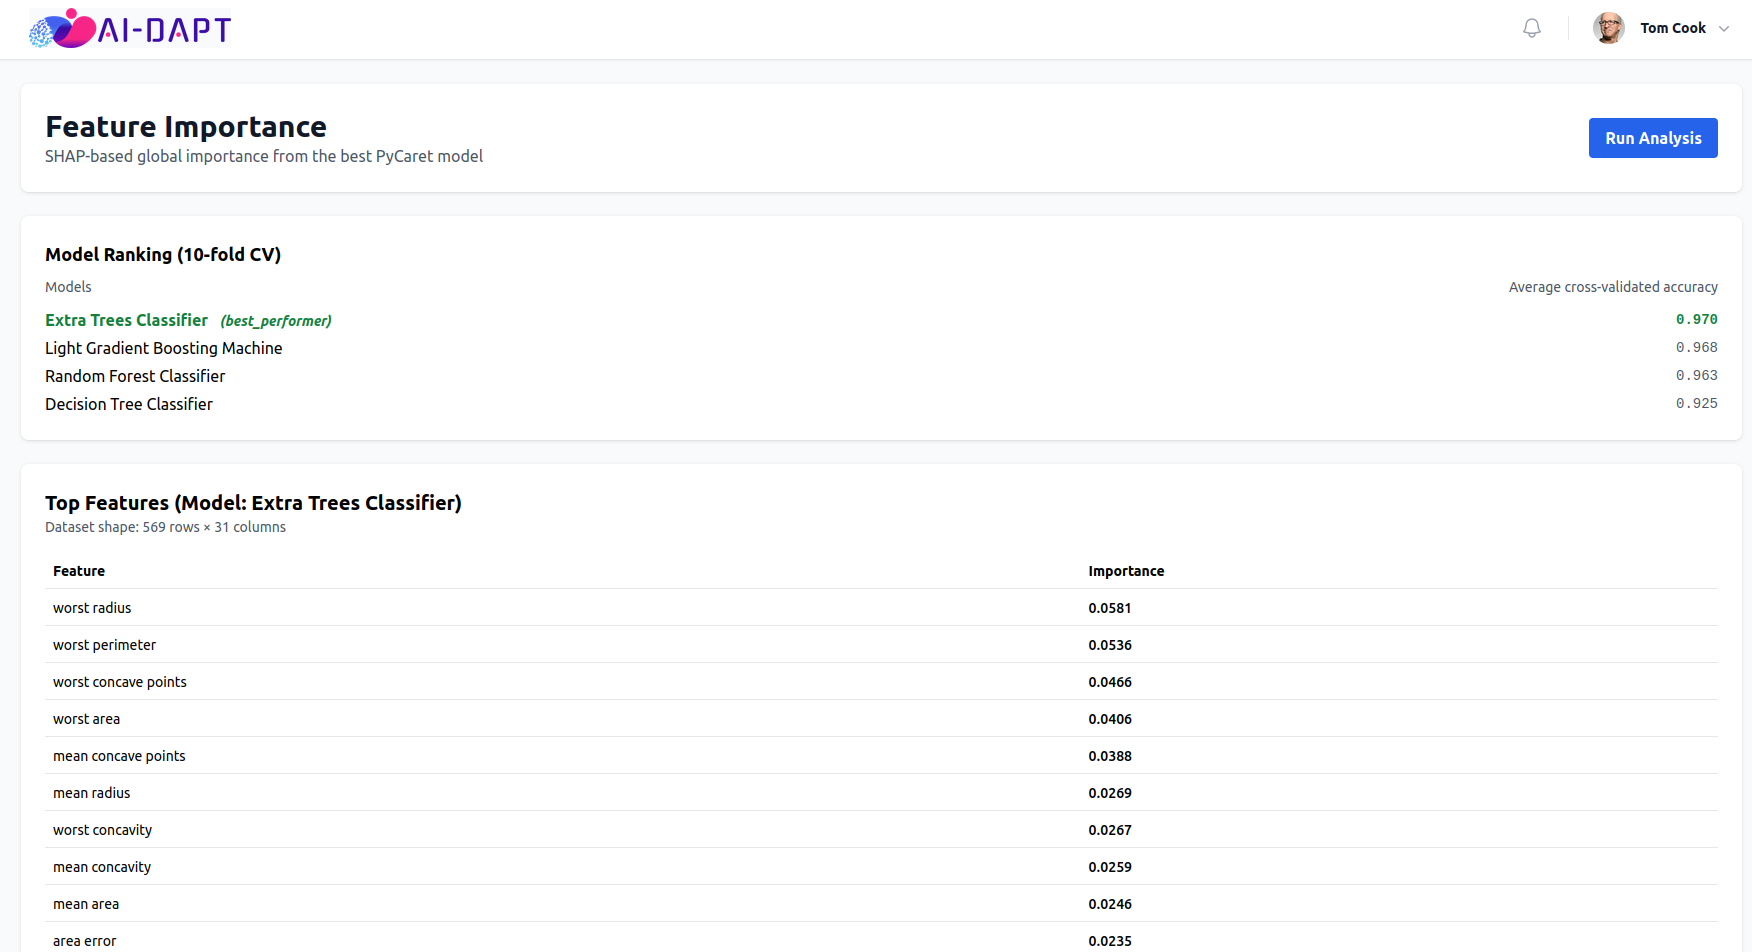Select the worst perimeter row
The image size is (1752, 952).
(881, 645)
